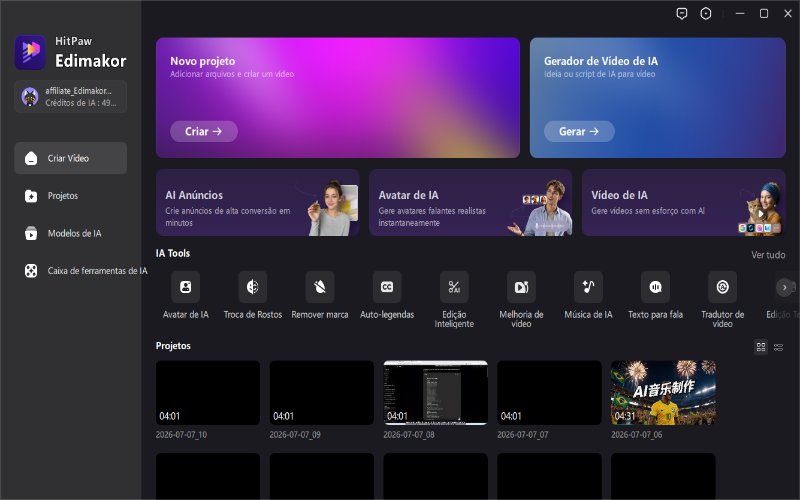Switch projects to grid view
The height and width of the screenshot is (500, 800).
tap(761, 347)
